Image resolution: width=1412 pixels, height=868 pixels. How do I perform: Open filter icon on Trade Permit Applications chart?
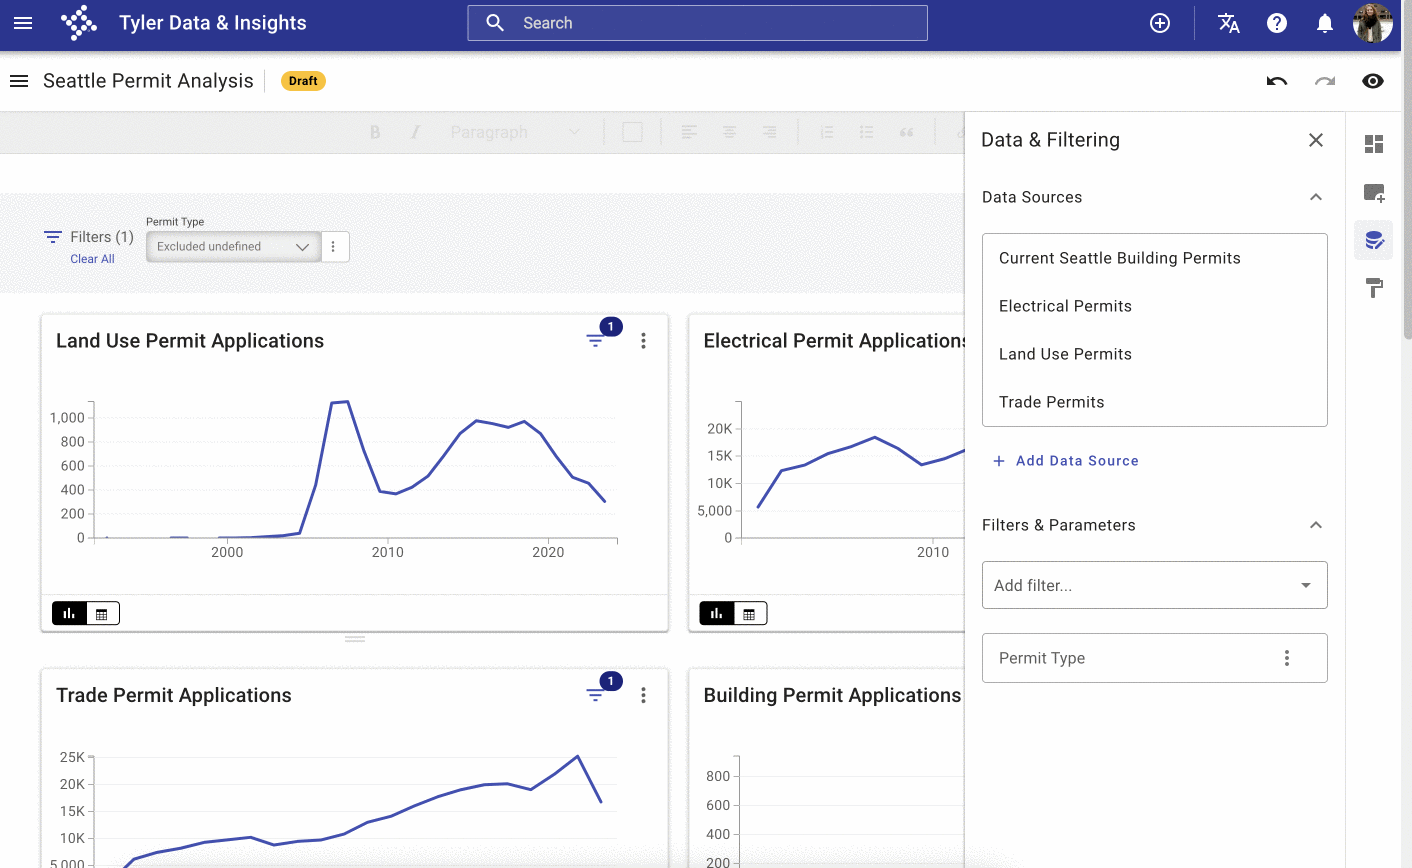[x=596, y=695]
